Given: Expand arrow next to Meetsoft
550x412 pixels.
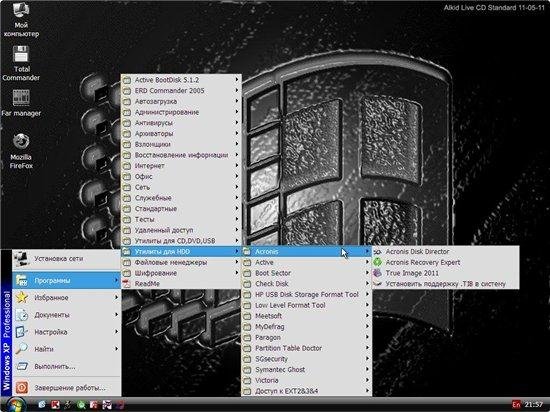Looking at the screenshot, I should 367,316.
